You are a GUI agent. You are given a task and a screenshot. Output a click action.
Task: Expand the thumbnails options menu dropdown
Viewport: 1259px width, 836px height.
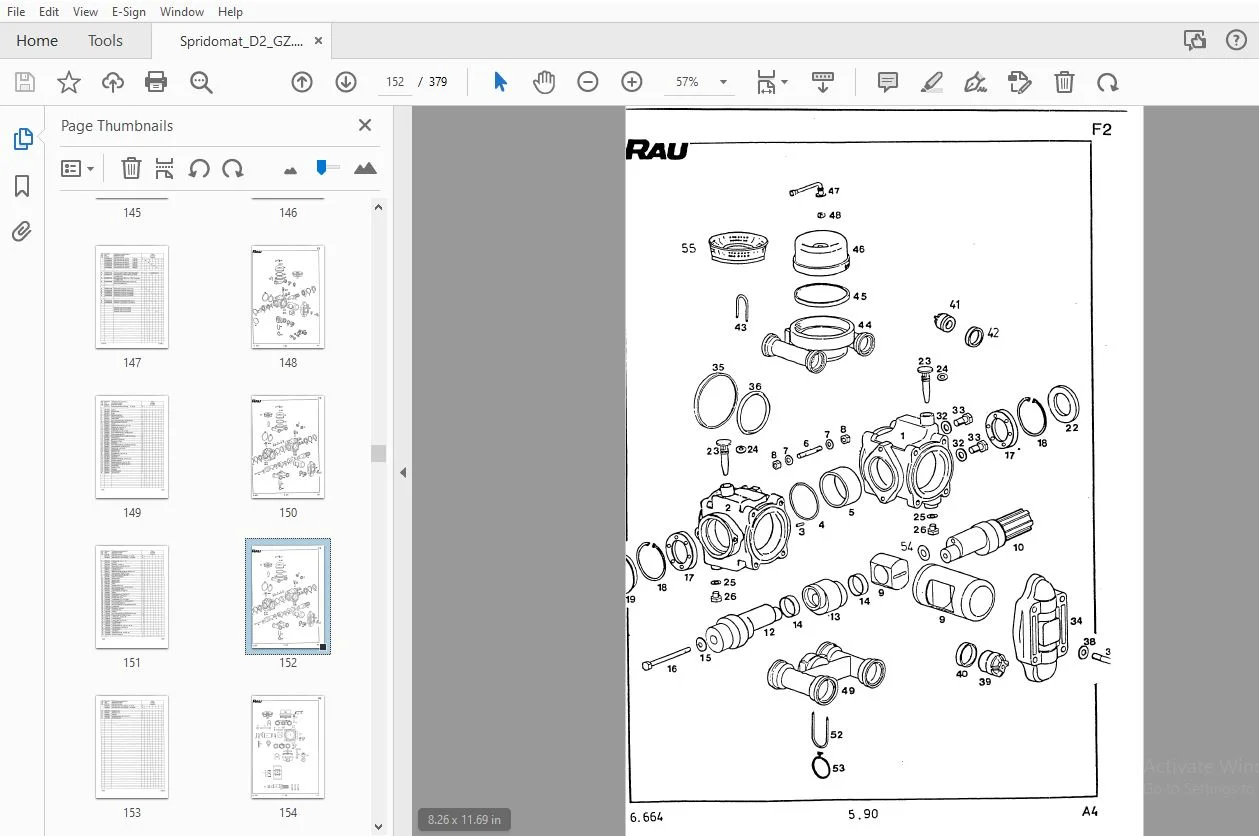[x=77, y=169]
